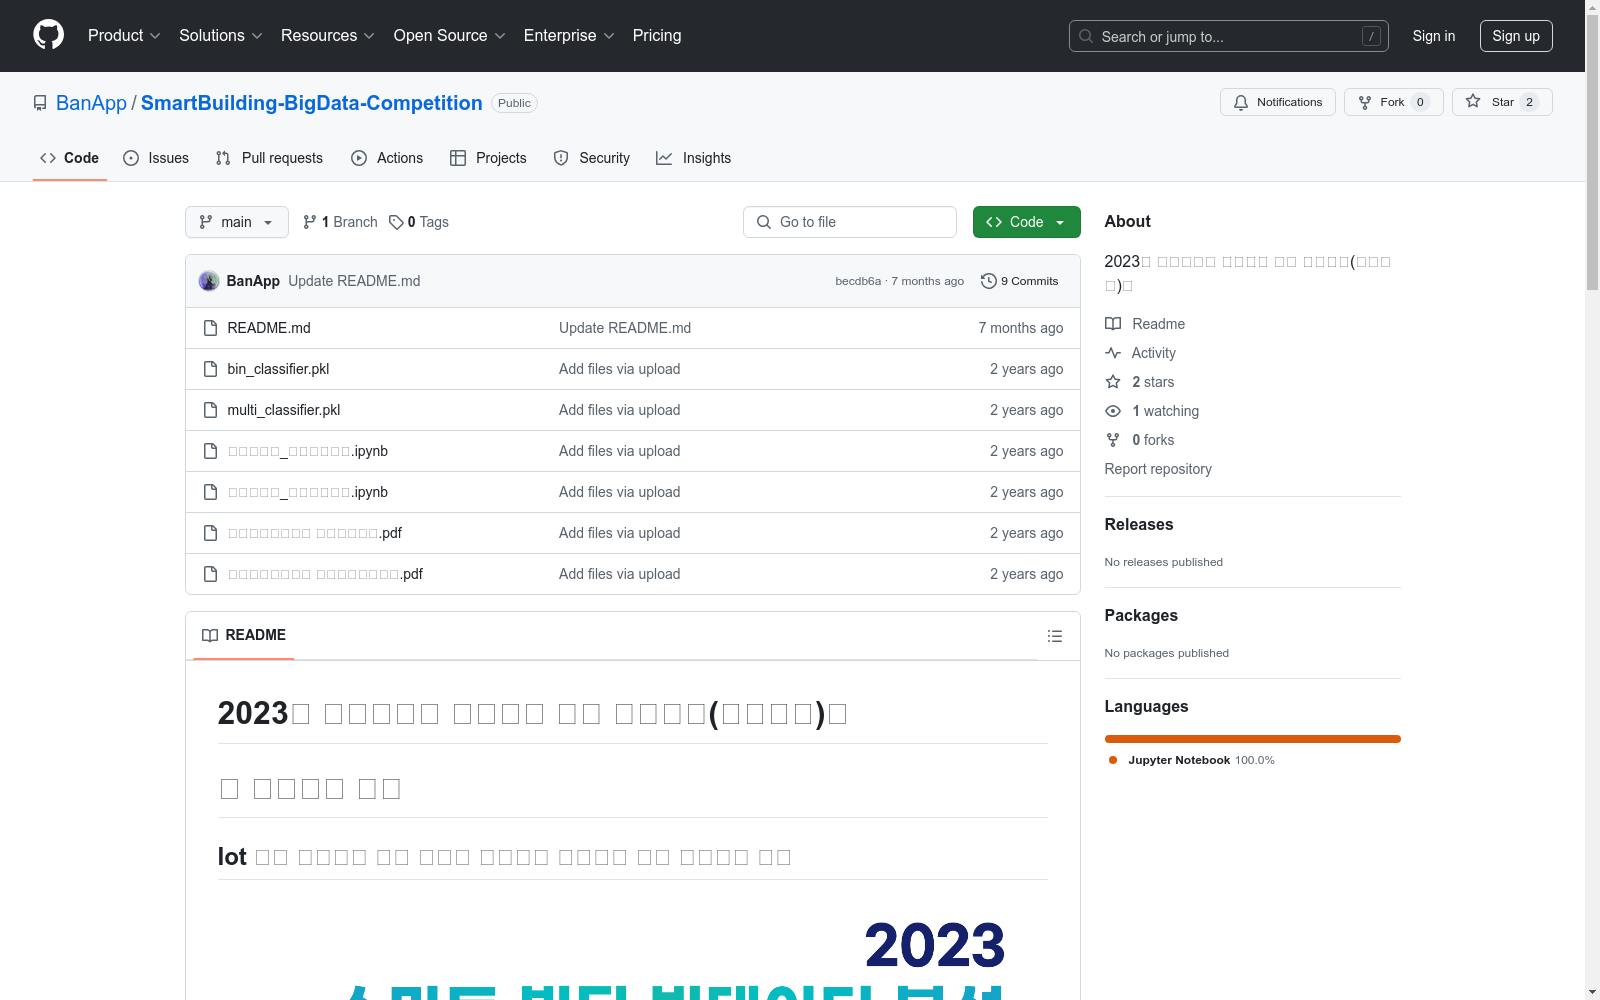Click the repository book icon beside BanApp

pyautogui.click(x=40, y=103)
